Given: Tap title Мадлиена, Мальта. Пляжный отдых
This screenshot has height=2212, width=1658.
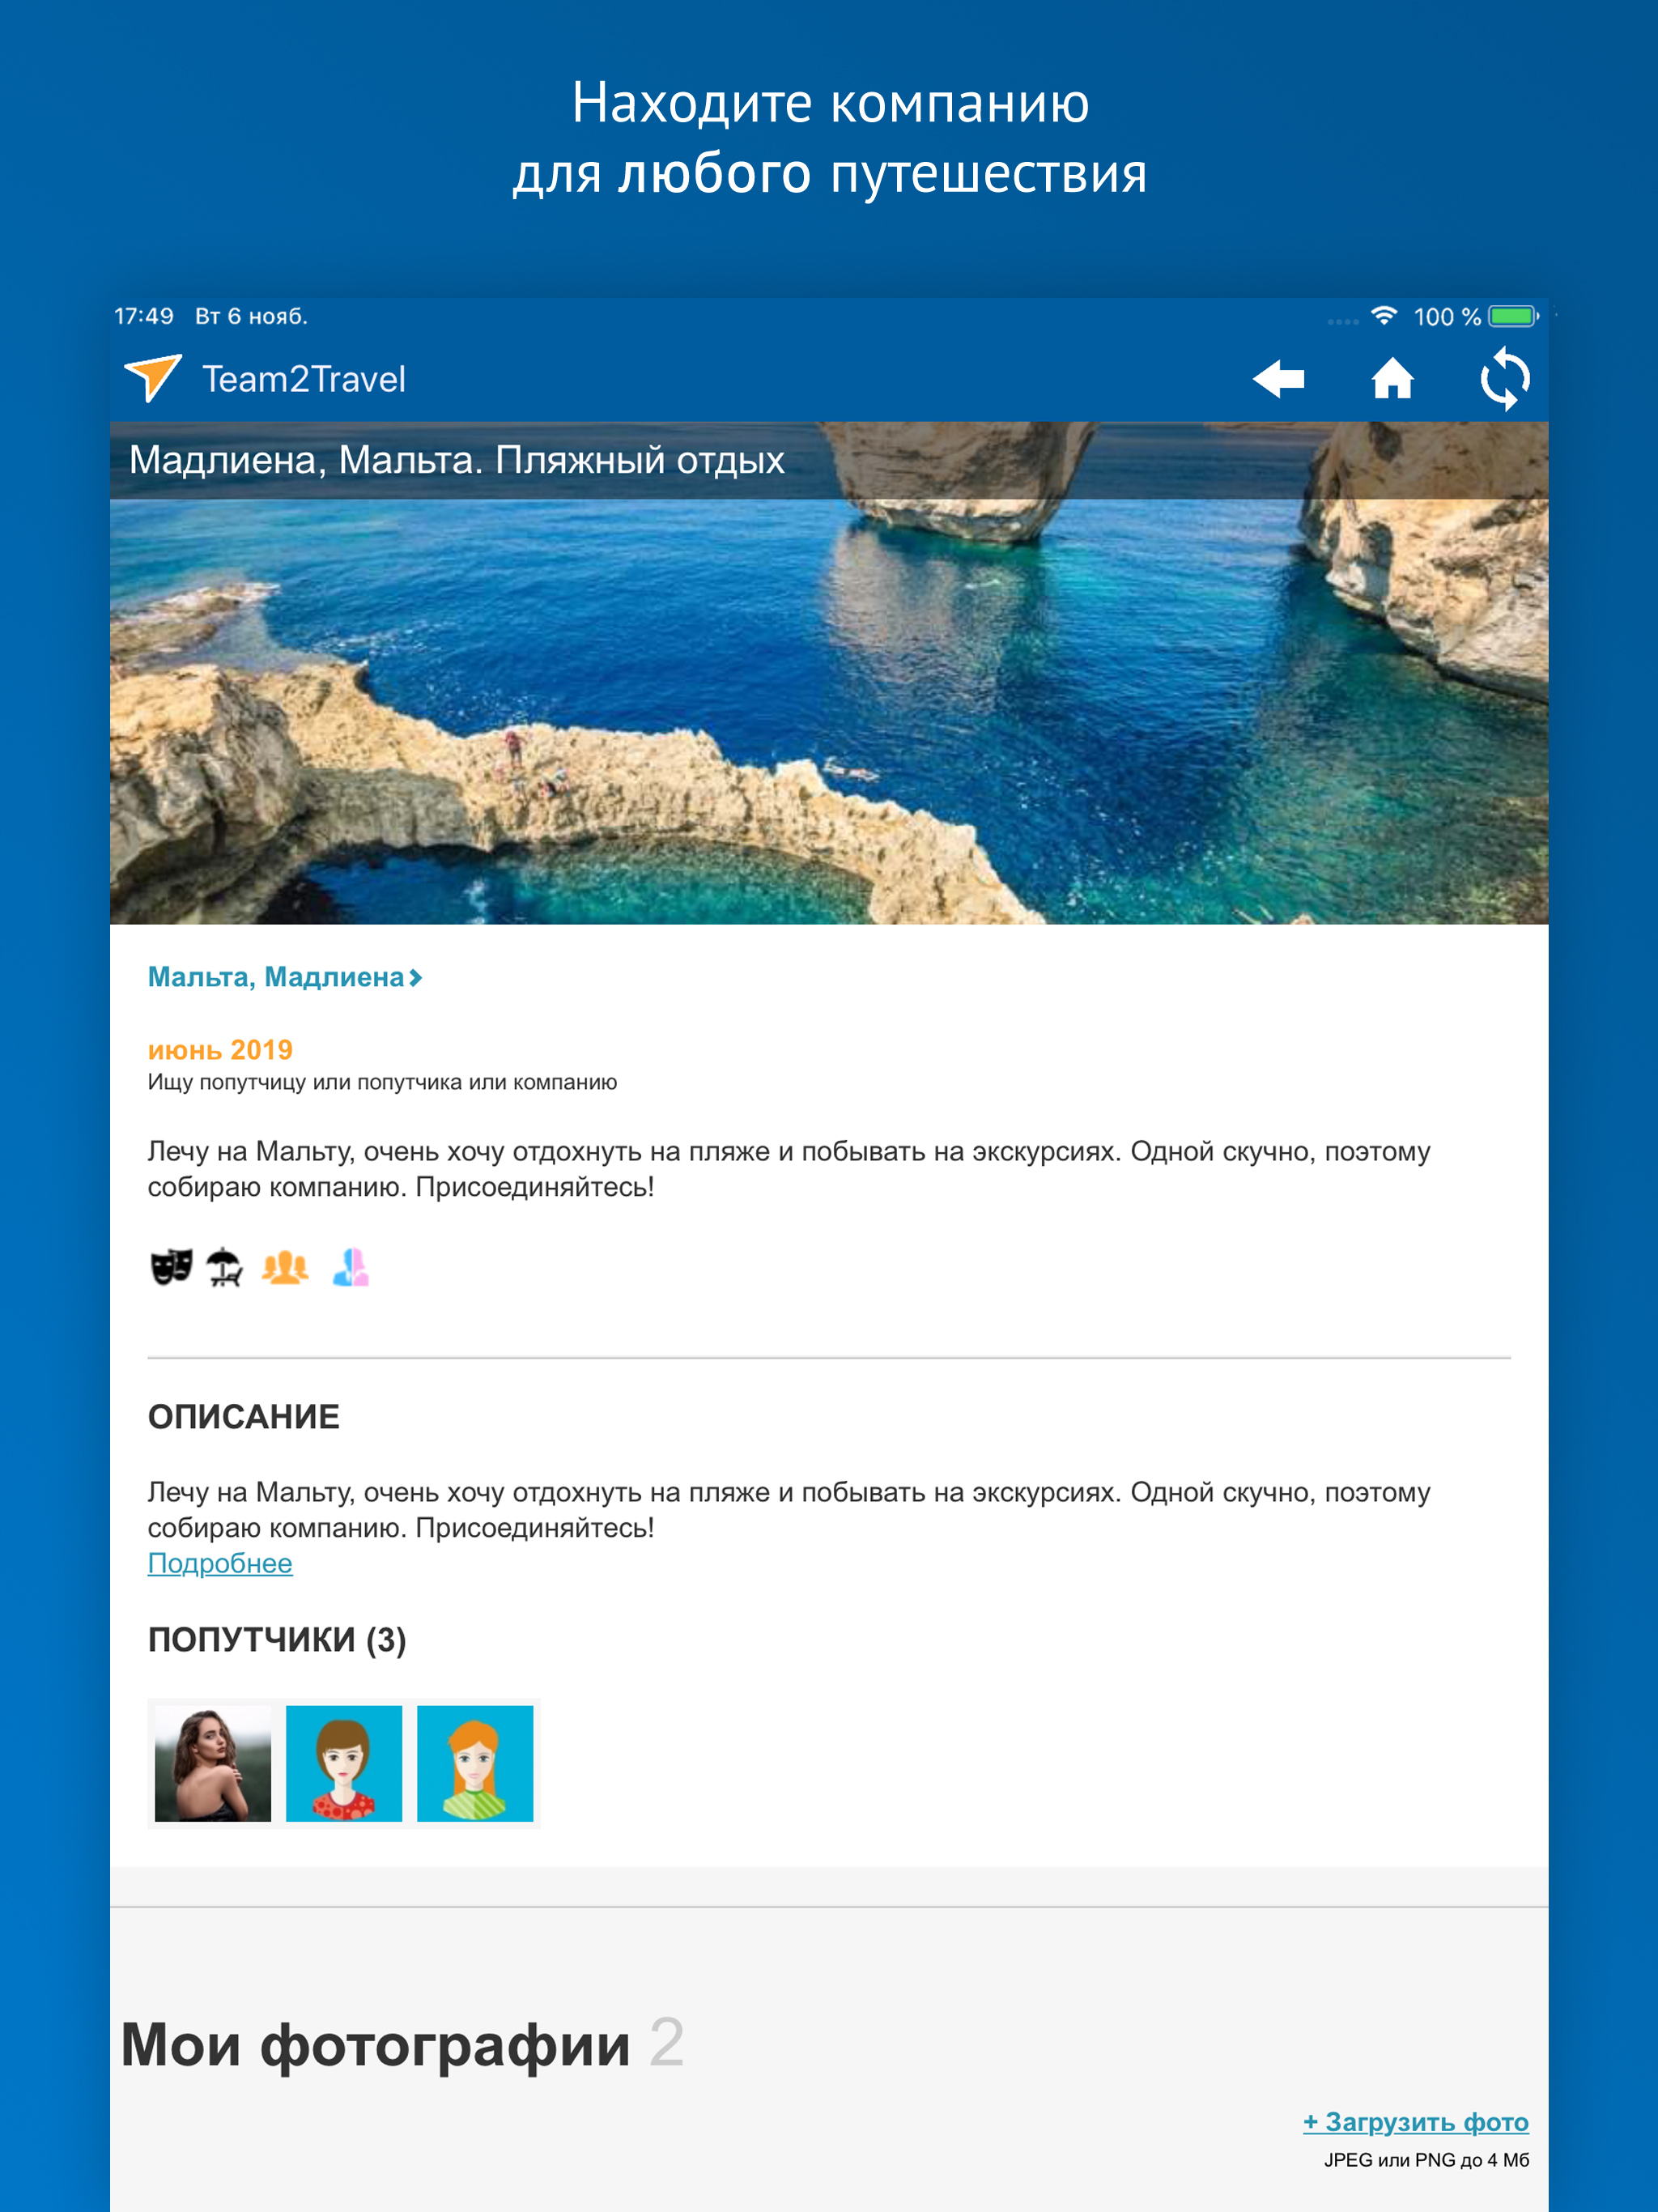Looking at the screenshot, I should point(457,460).
